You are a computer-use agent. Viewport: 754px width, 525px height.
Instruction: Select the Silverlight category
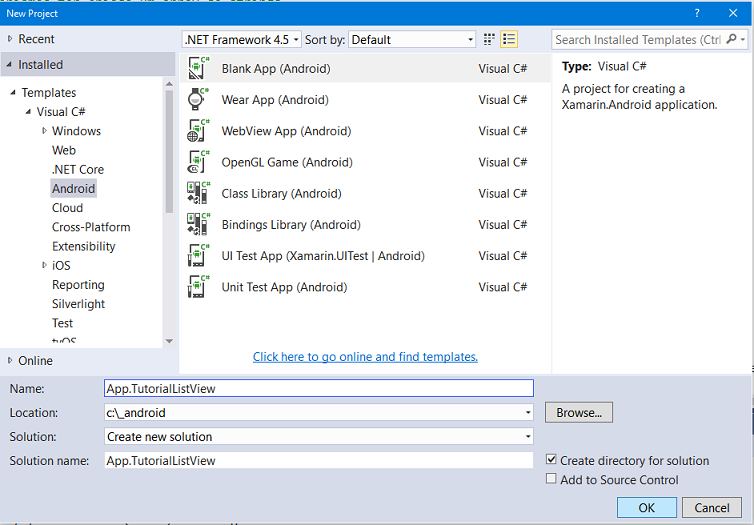click(78, 304)
